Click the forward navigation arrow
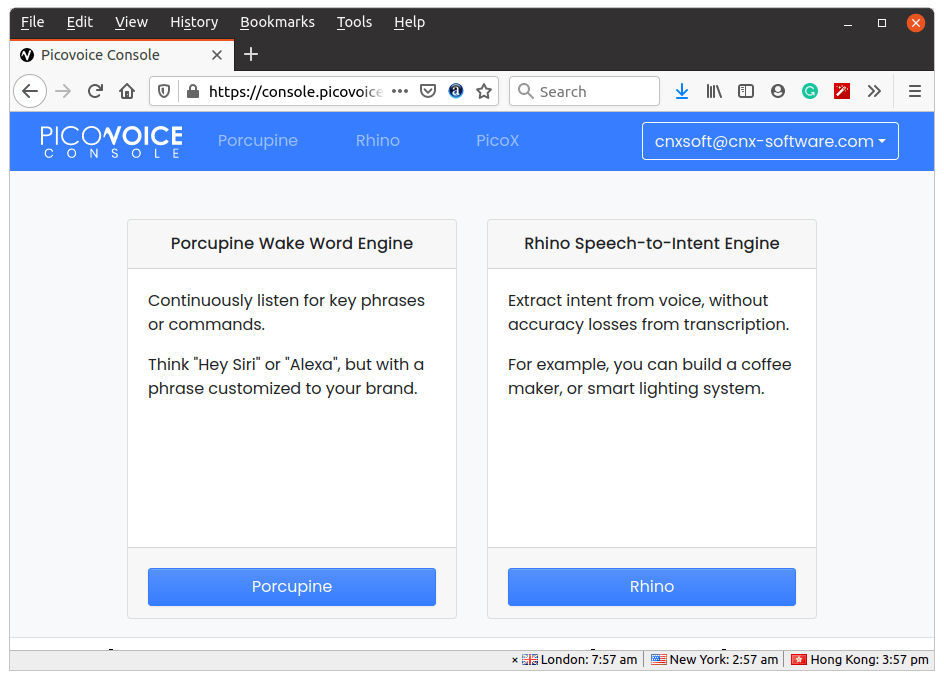 (63, 92)
